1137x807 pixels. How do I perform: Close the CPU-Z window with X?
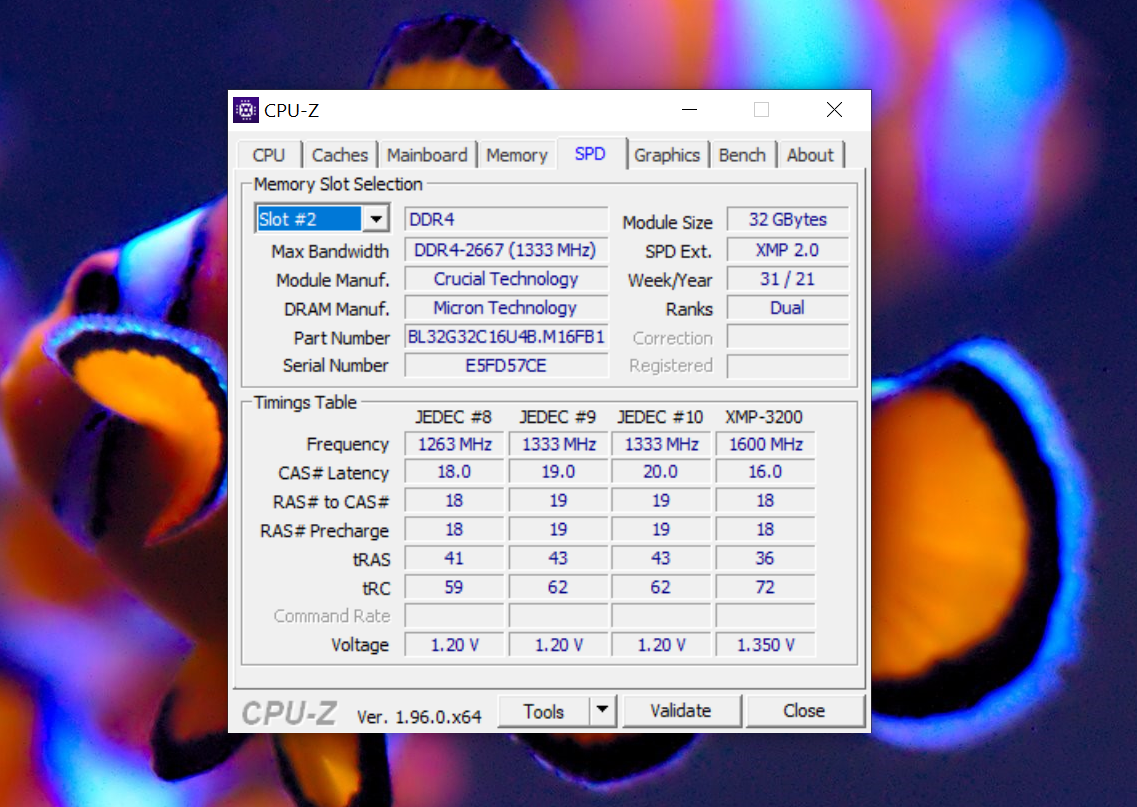[834, 110]
